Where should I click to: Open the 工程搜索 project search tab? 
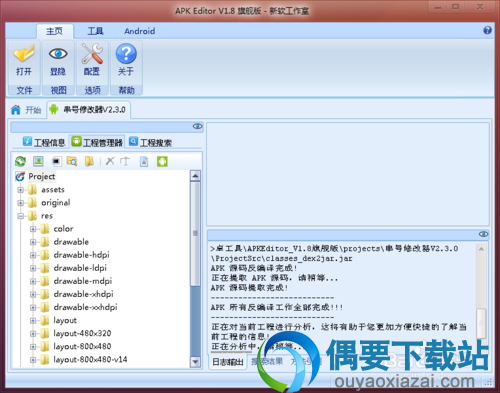click(151, 142)
